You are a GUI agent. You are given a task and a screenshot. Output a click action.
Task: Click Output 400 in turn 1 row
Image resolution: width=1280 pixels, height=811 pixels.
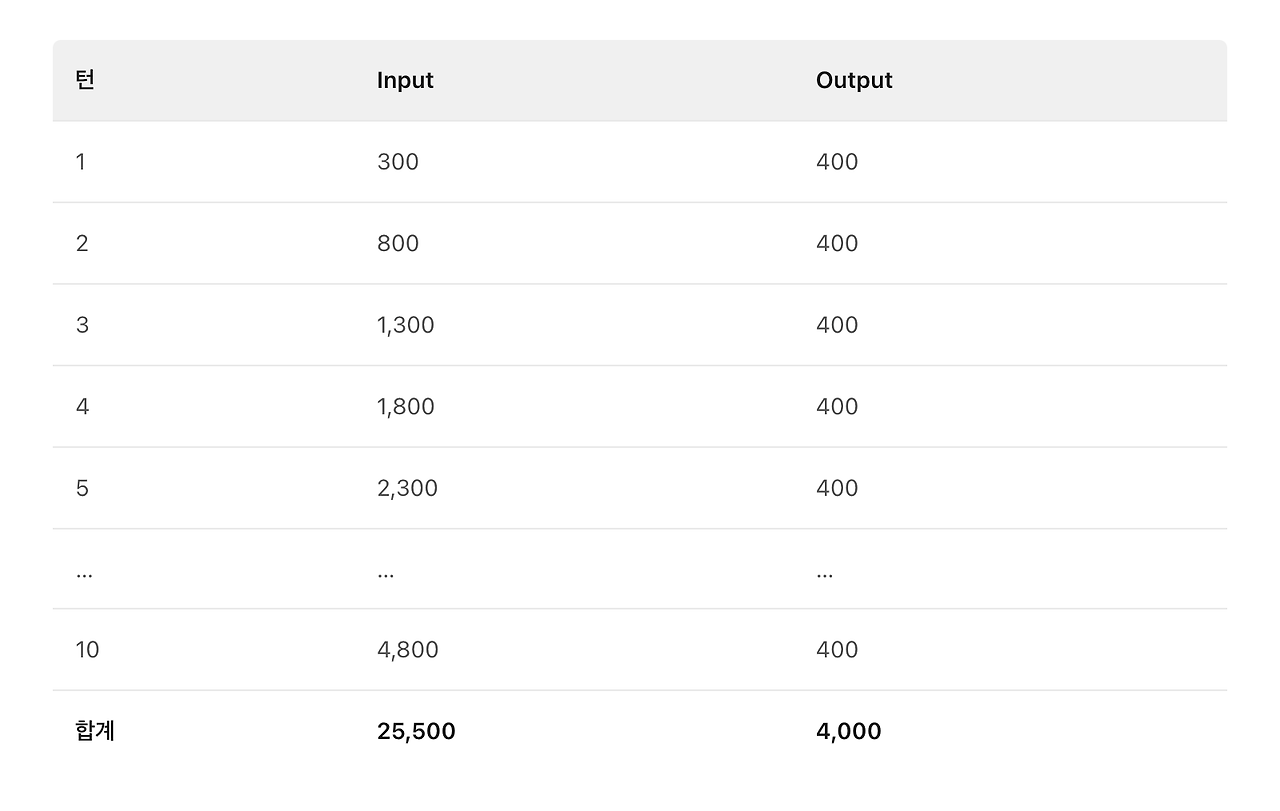click(x=837, y=162)
